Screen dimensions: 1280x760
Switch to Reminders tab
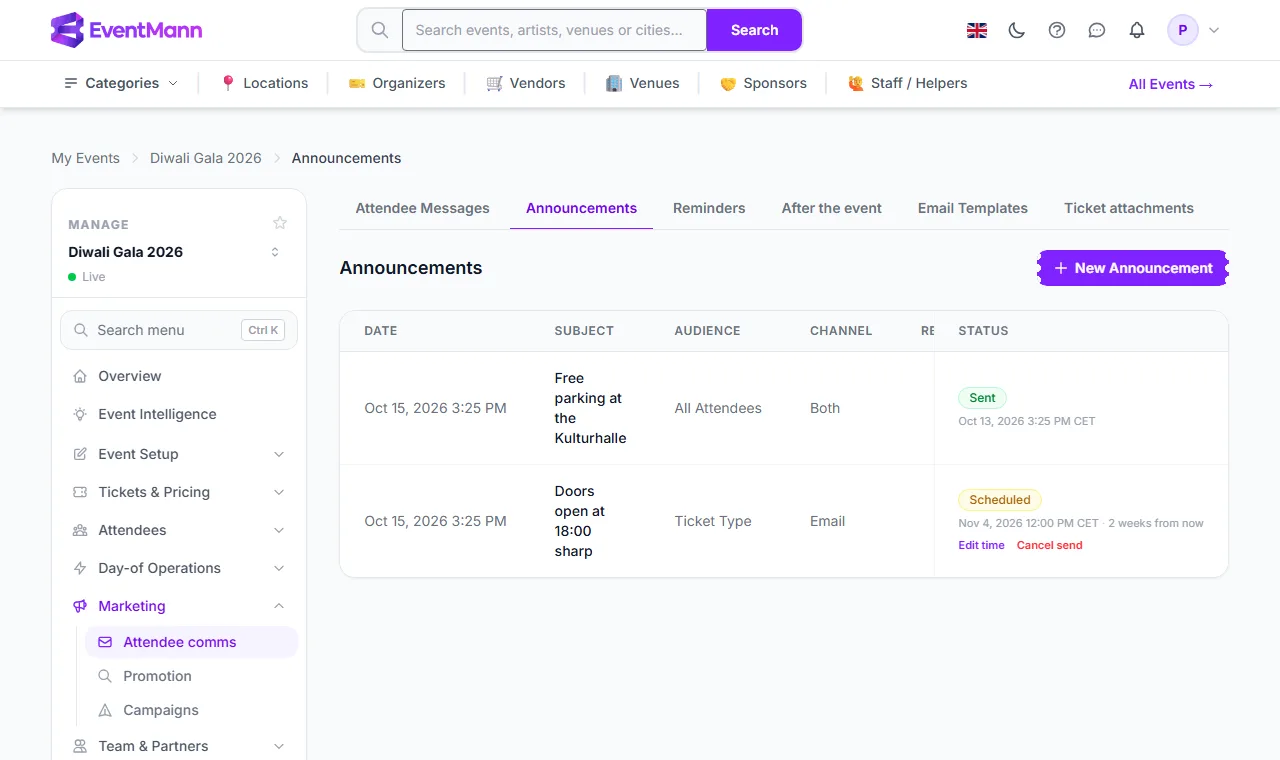(709, 208)
